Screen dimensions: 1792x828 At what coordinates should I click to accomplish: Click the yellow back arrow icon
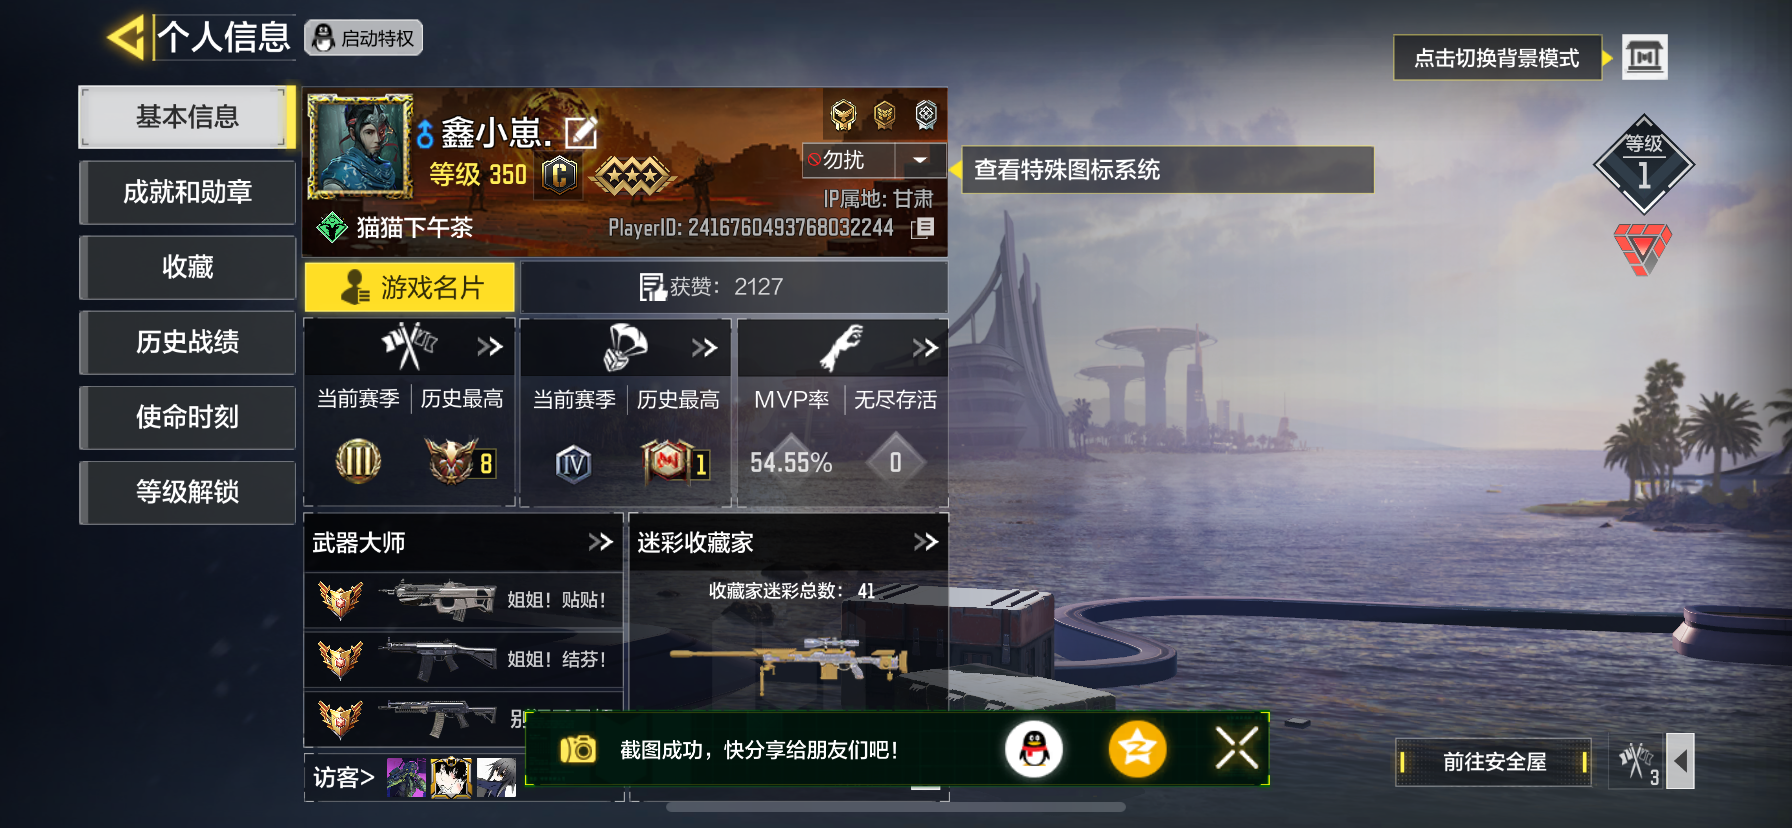pyautogui.click(x=127, y=38)
